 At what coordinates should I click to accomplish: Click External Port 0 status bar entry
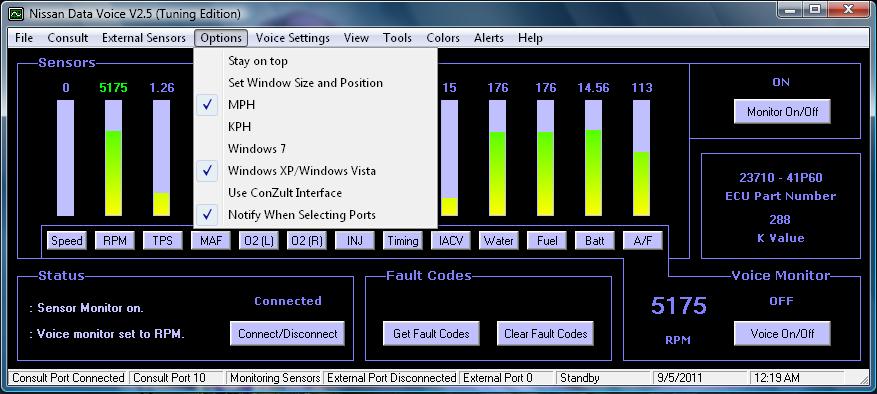coord(507,378)
